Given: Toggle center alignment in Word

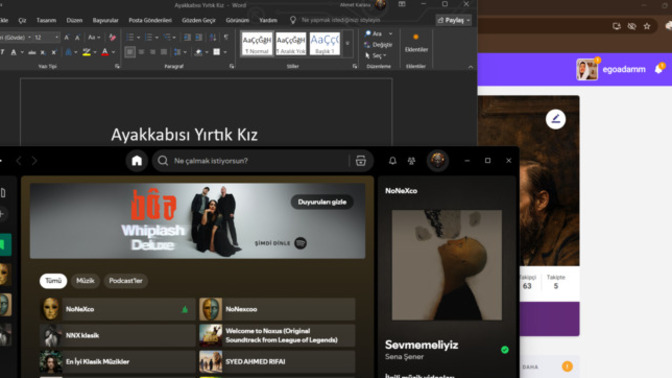Looking at the screenshot, I should coord(141,52).
